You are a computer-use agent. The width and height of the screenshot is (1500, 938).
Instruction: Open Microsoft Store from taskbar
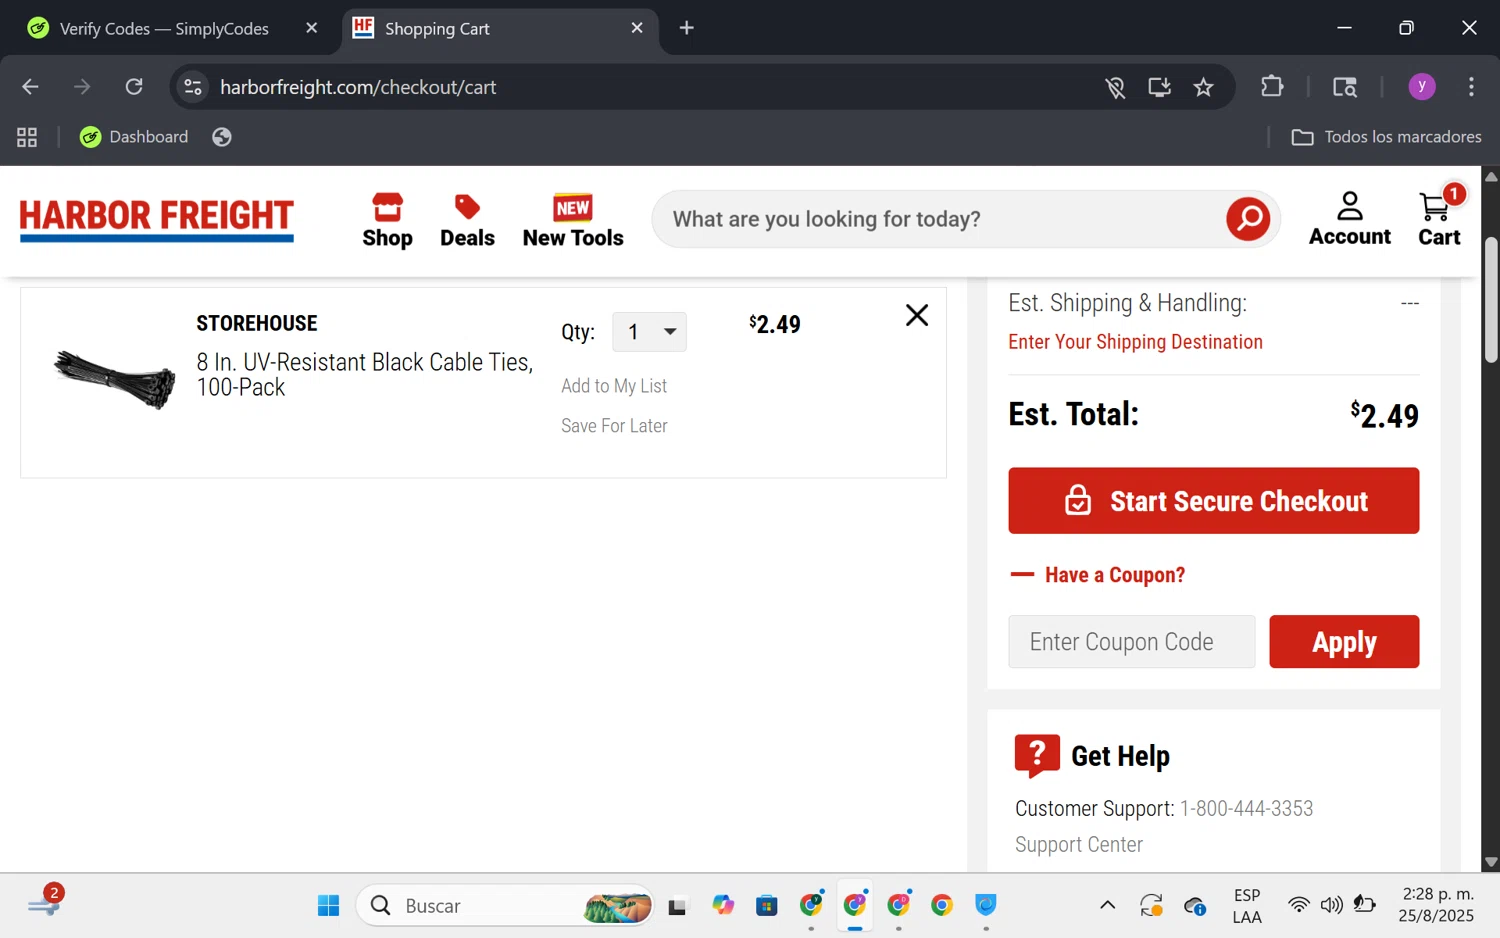point(767,906)
